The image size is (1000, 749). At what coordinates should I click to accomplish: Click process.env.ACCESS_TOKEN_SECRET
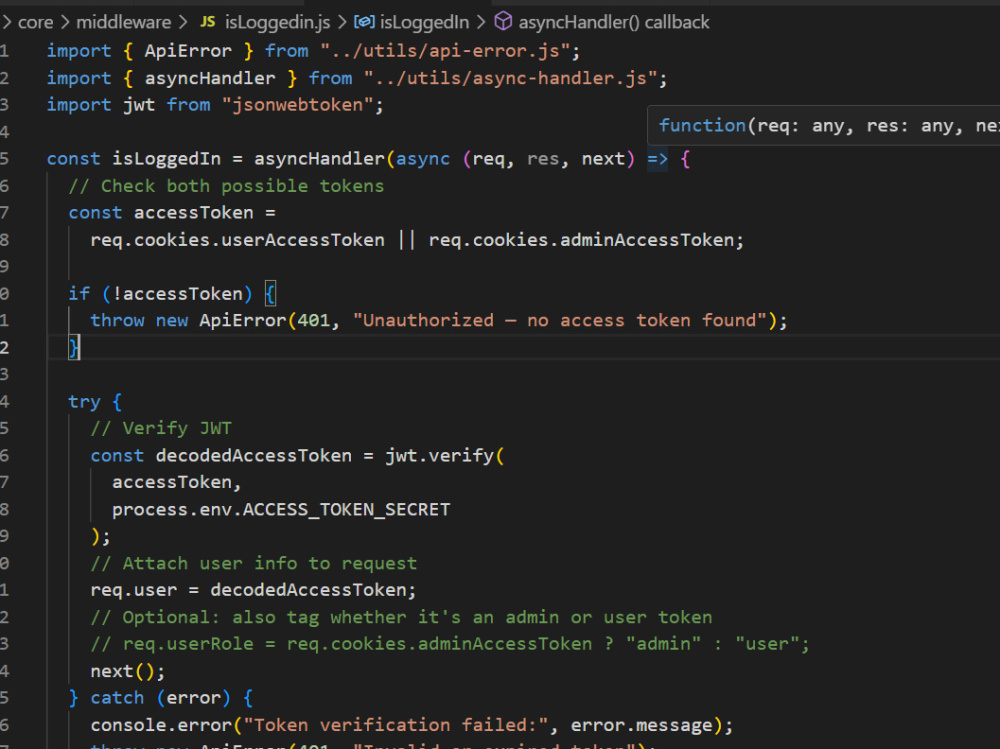pyautogui.click(x=281, y=509)
